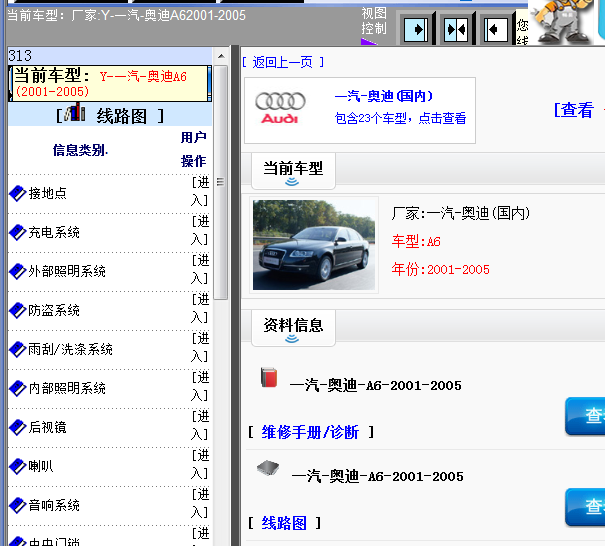Click the blue book icon next to 音响系统

point(17,505)
